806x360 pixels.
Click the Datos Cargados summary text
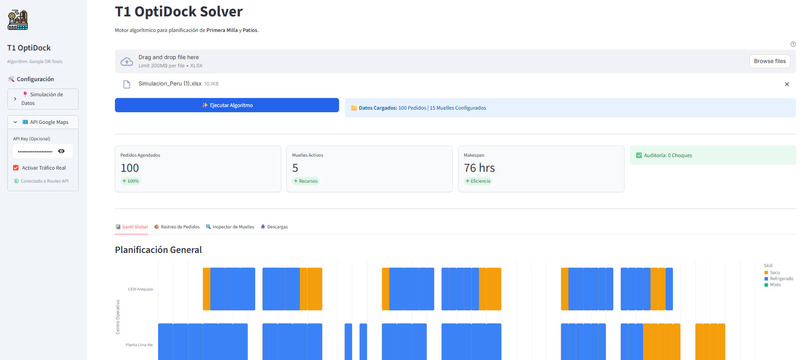click(x=422, y=108)
